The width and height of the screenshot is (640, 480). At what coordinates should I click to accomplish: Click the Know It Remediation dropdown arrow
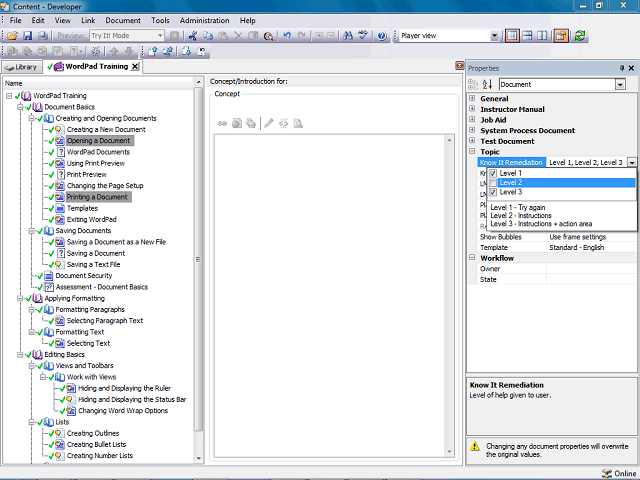tap(632, 162)
